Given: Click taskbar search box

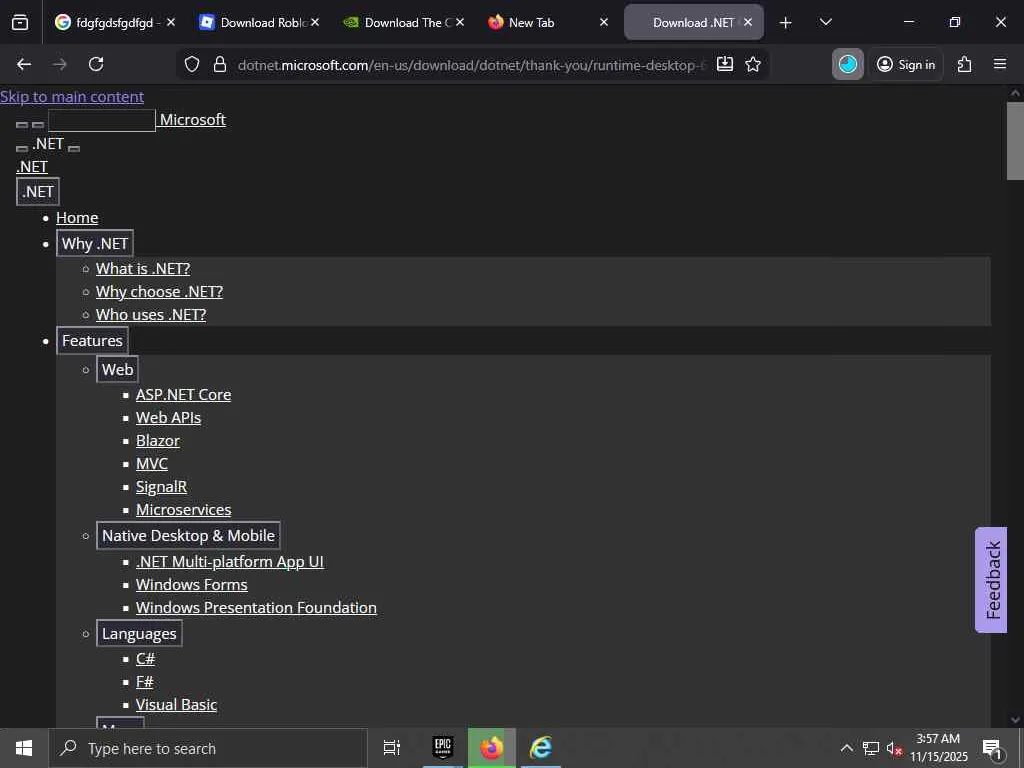Looking at the screenshot, I should click(x=208, y=748).
